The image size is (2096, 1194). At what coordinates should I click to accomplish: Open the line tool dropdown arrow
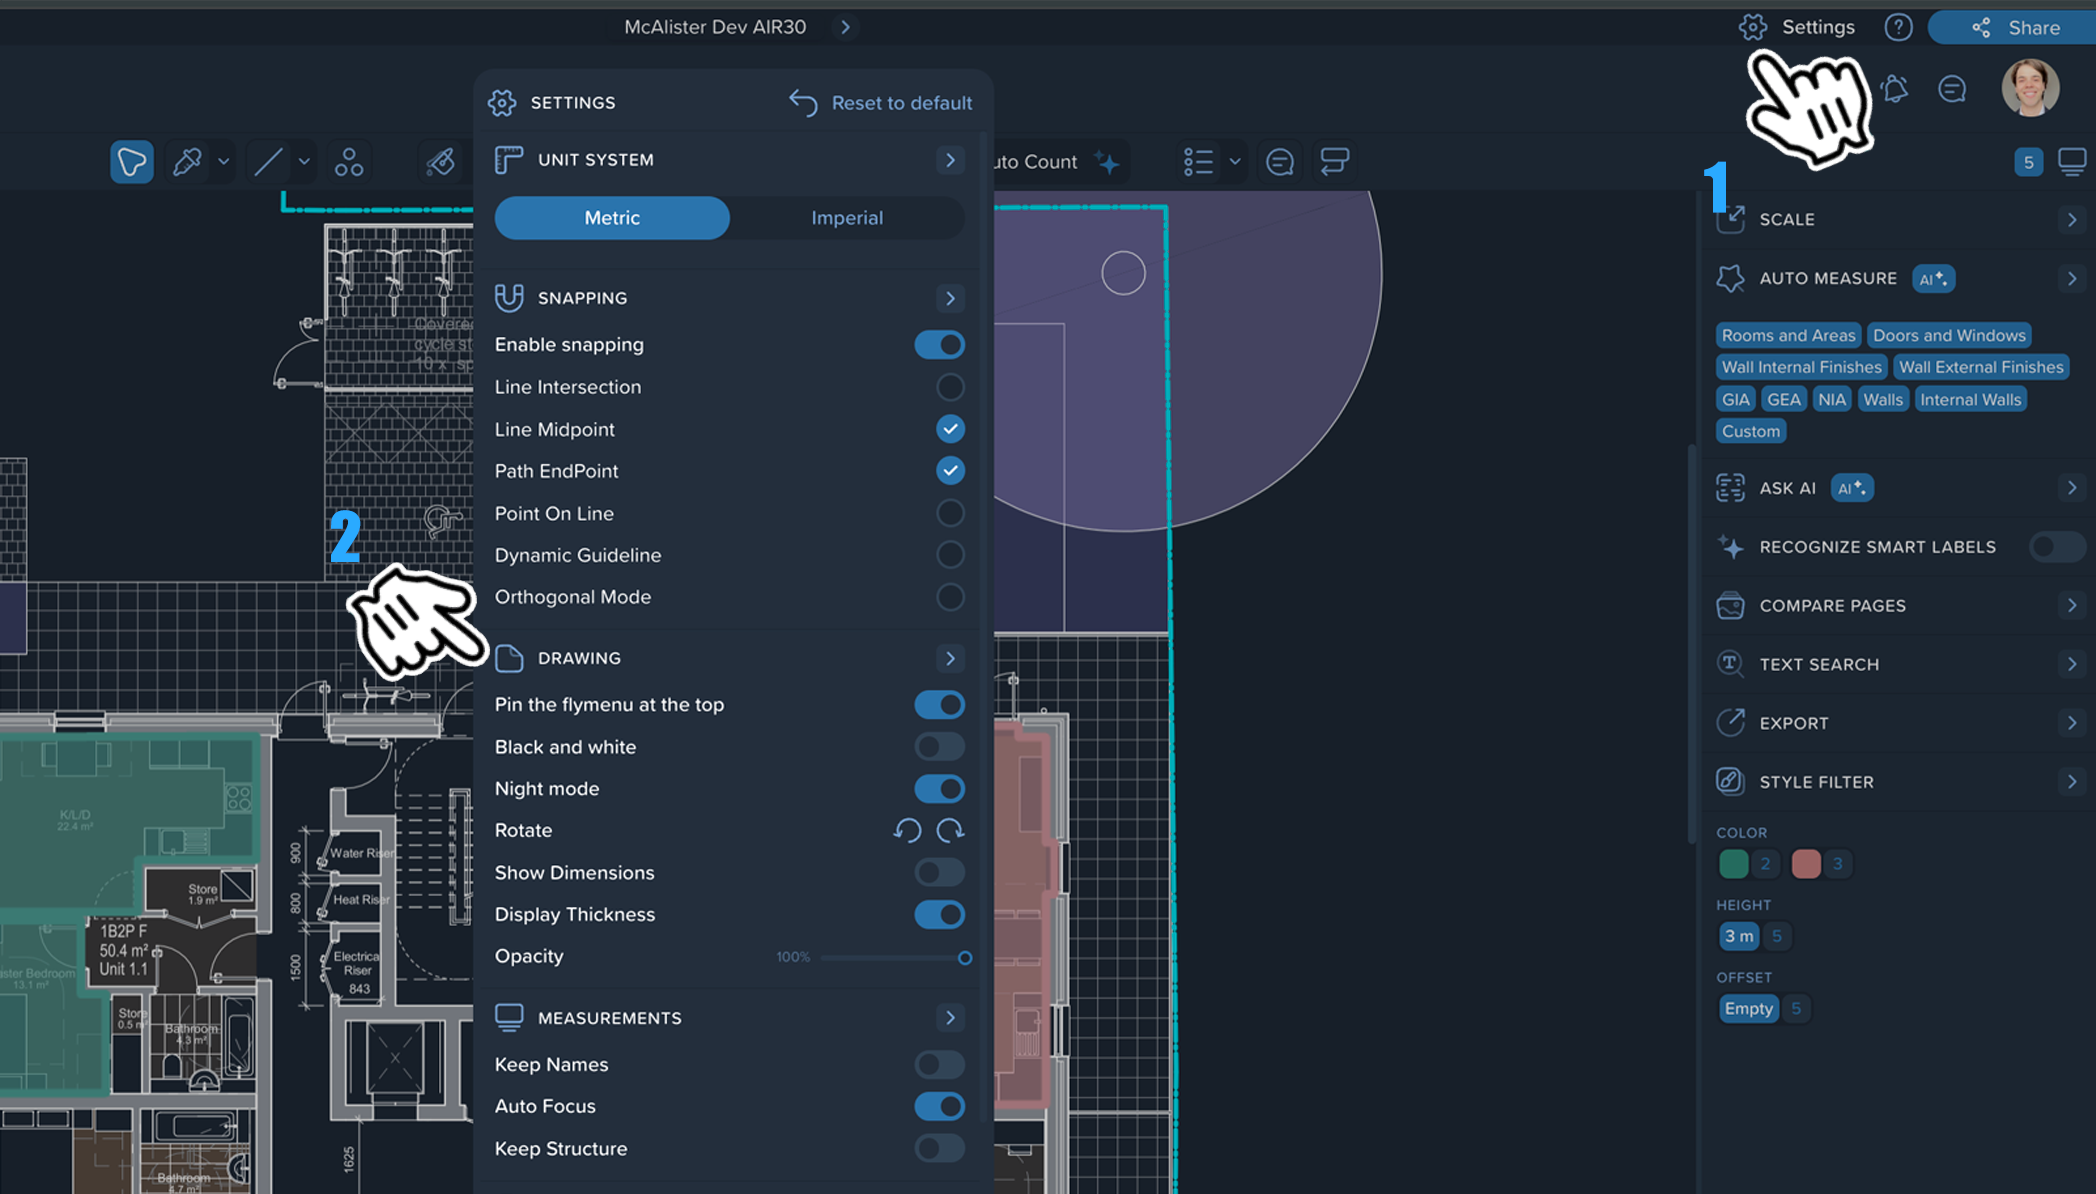304,161
